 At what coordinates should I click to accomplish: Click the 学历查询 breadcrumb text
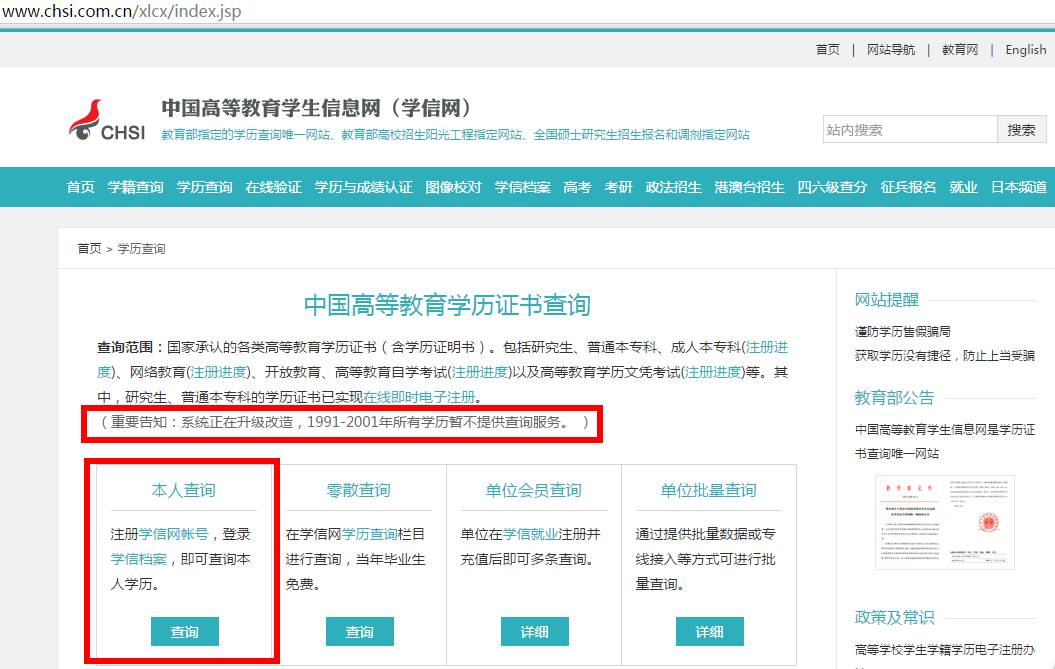[x=141, y=249]
